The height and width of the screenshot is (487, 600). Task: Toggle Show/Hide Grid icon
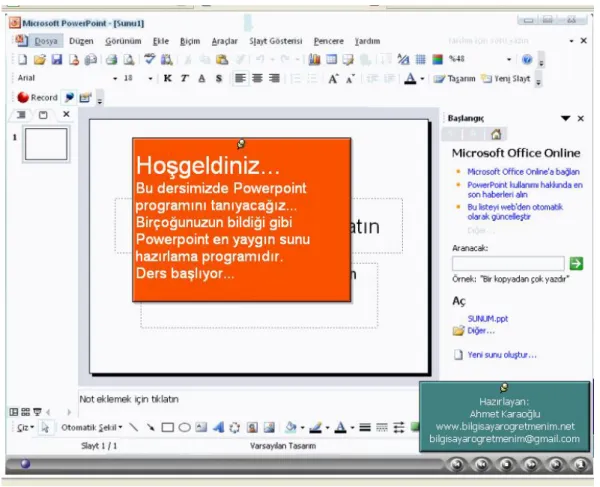click(x=420, y=59)
